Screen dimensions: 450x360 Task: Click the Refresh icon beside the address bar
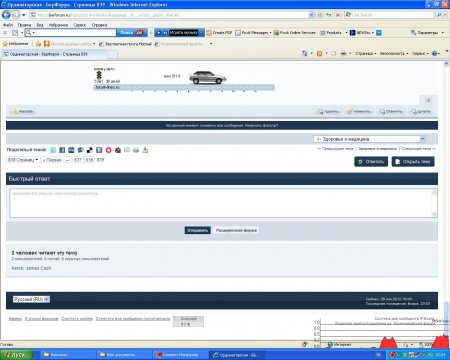[x=329, y=15]
